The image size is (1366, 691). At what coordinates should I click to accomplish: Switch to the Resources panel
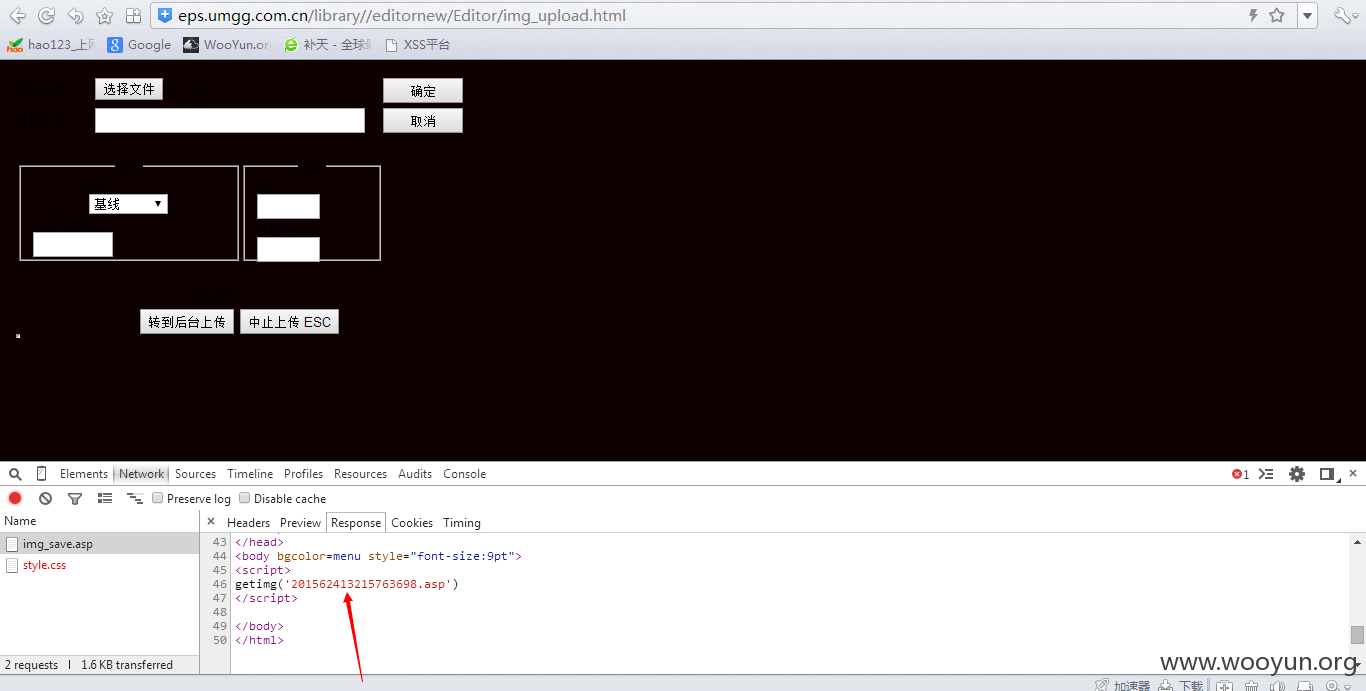(360, 474)
